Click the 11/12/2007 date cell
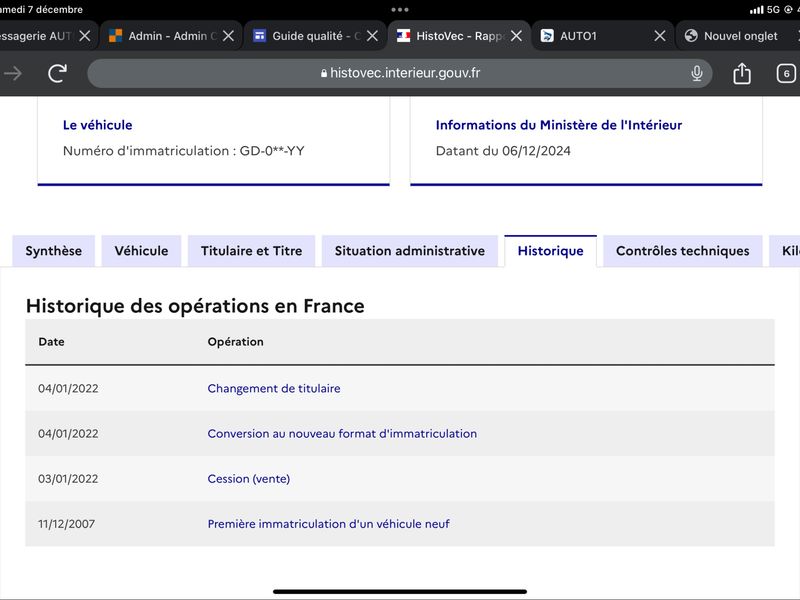The width and height of the screenshot is (800, 600). coord(66,524)
